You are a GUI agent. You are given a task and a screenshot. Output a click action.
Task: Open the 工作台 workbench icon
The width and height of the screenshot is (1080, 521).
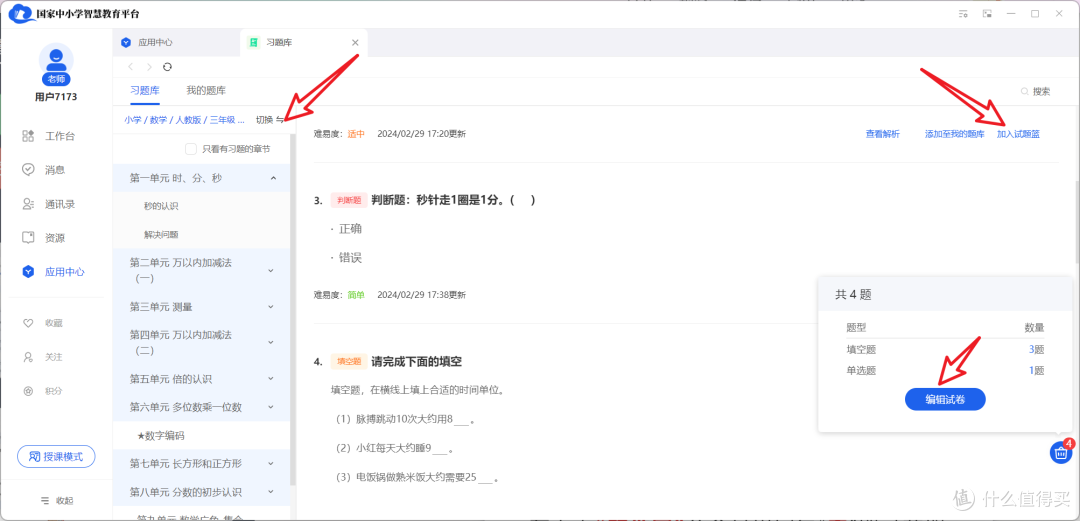(28, 136)
